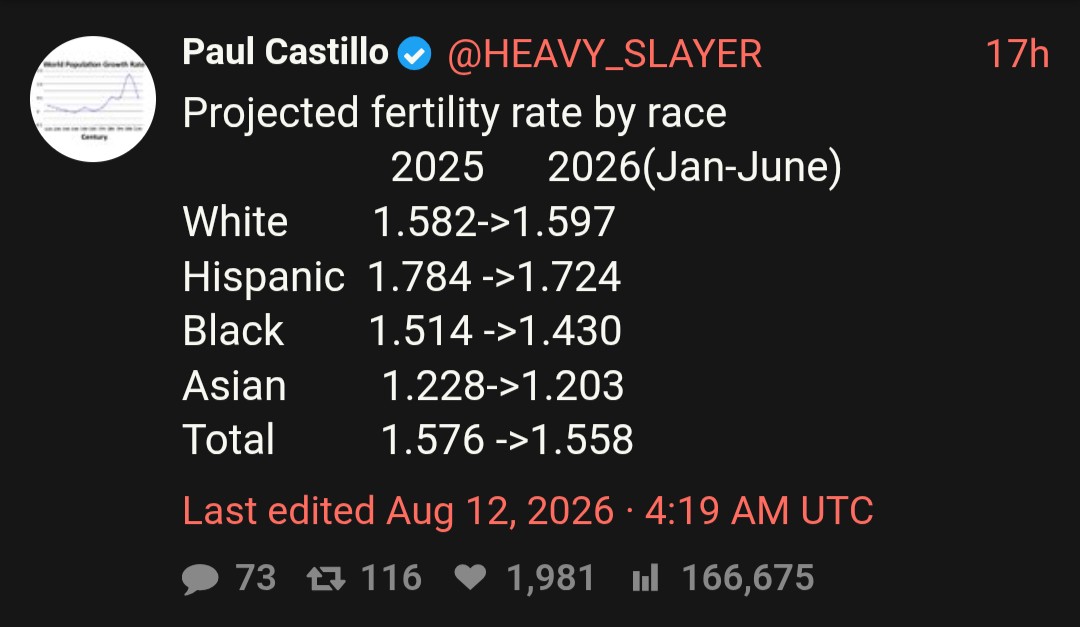Click the speech bubble reply icon
Screen dimensions: 1080x627
pos(200,578)
